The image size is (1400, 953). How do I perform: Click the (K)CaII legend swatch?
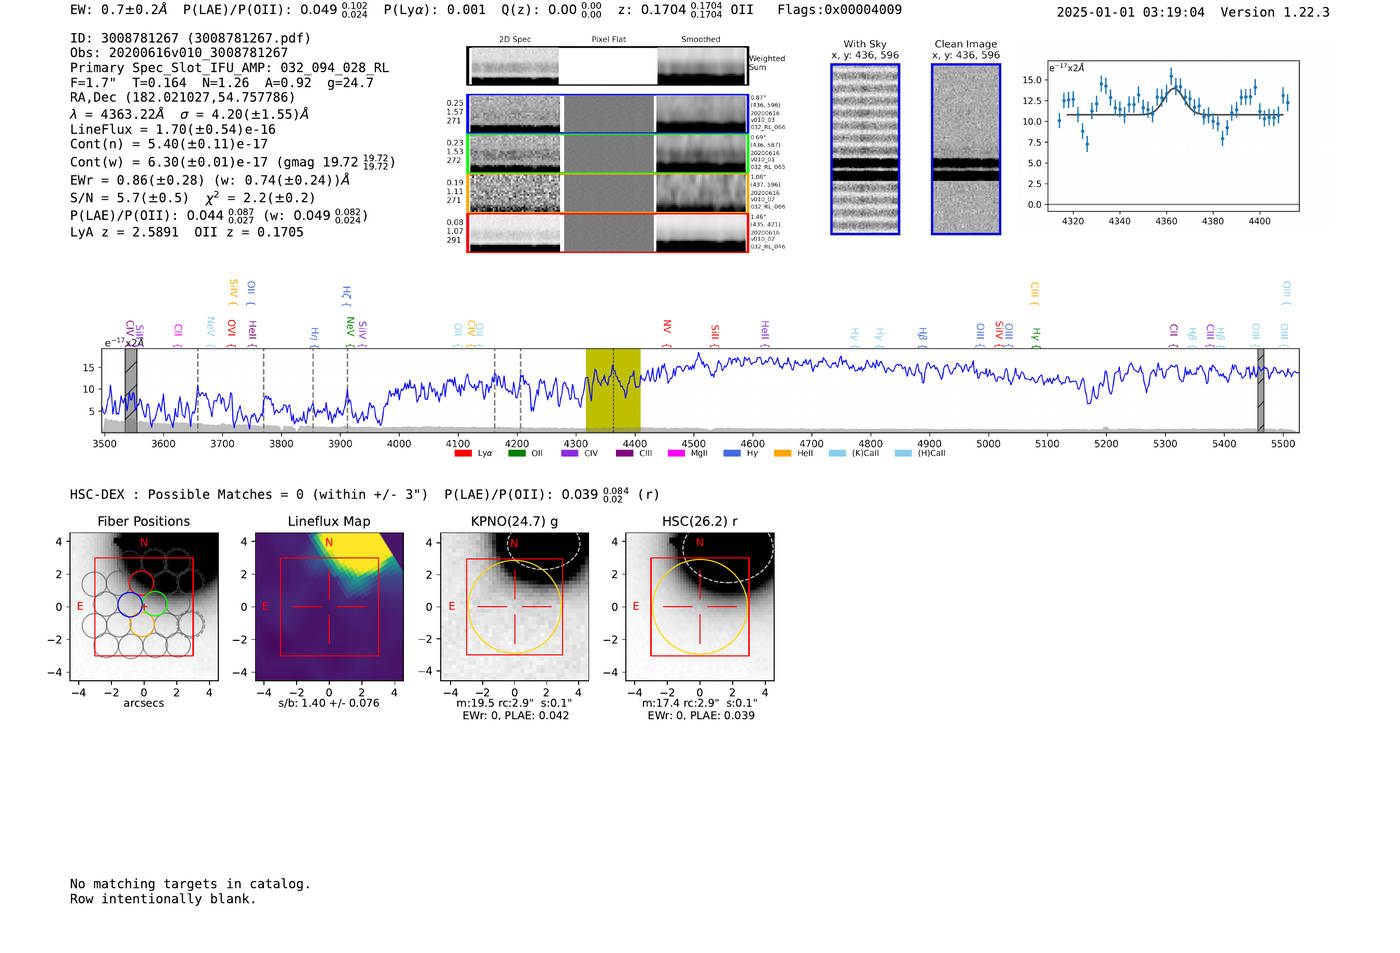(837, 453)
